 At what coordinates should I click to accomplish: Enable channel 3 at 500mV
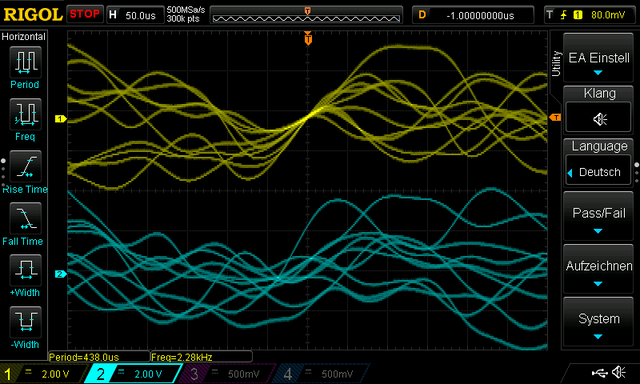(x=226, y=373)
